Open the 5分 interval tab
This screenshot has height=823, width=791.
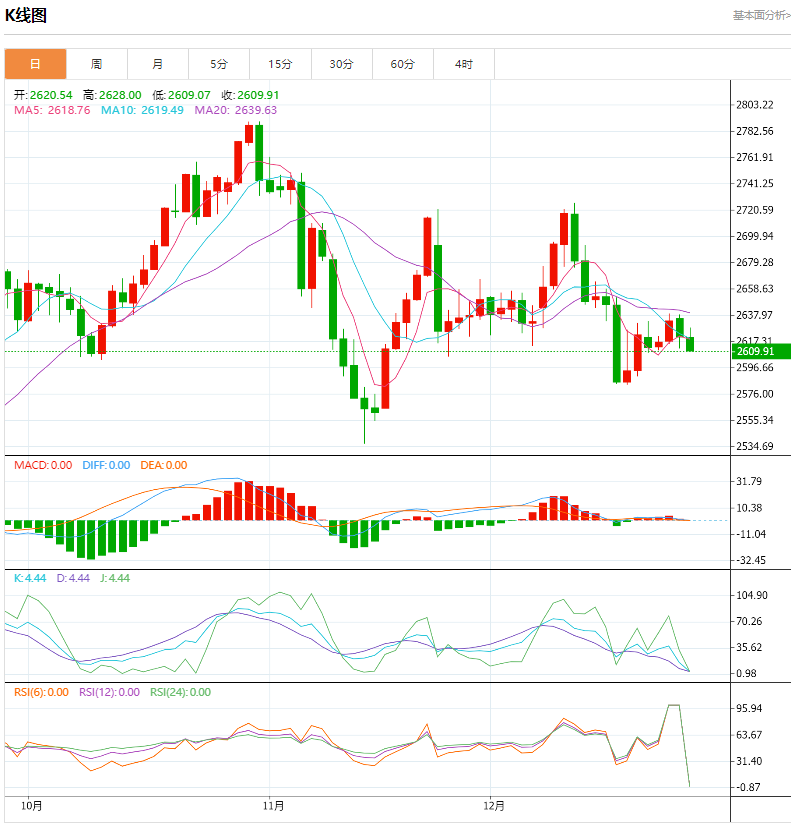[x=219, y=64]
